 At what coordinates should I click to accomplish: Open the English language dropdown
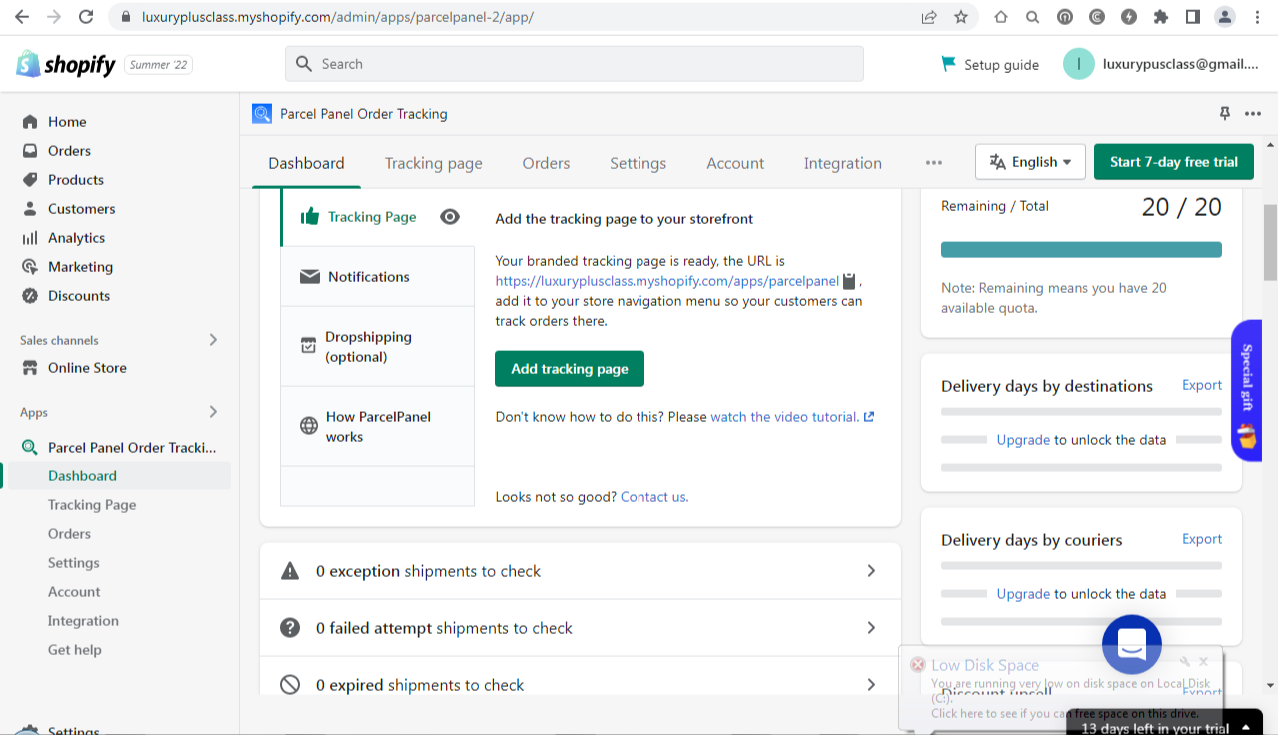[1030, 162]
